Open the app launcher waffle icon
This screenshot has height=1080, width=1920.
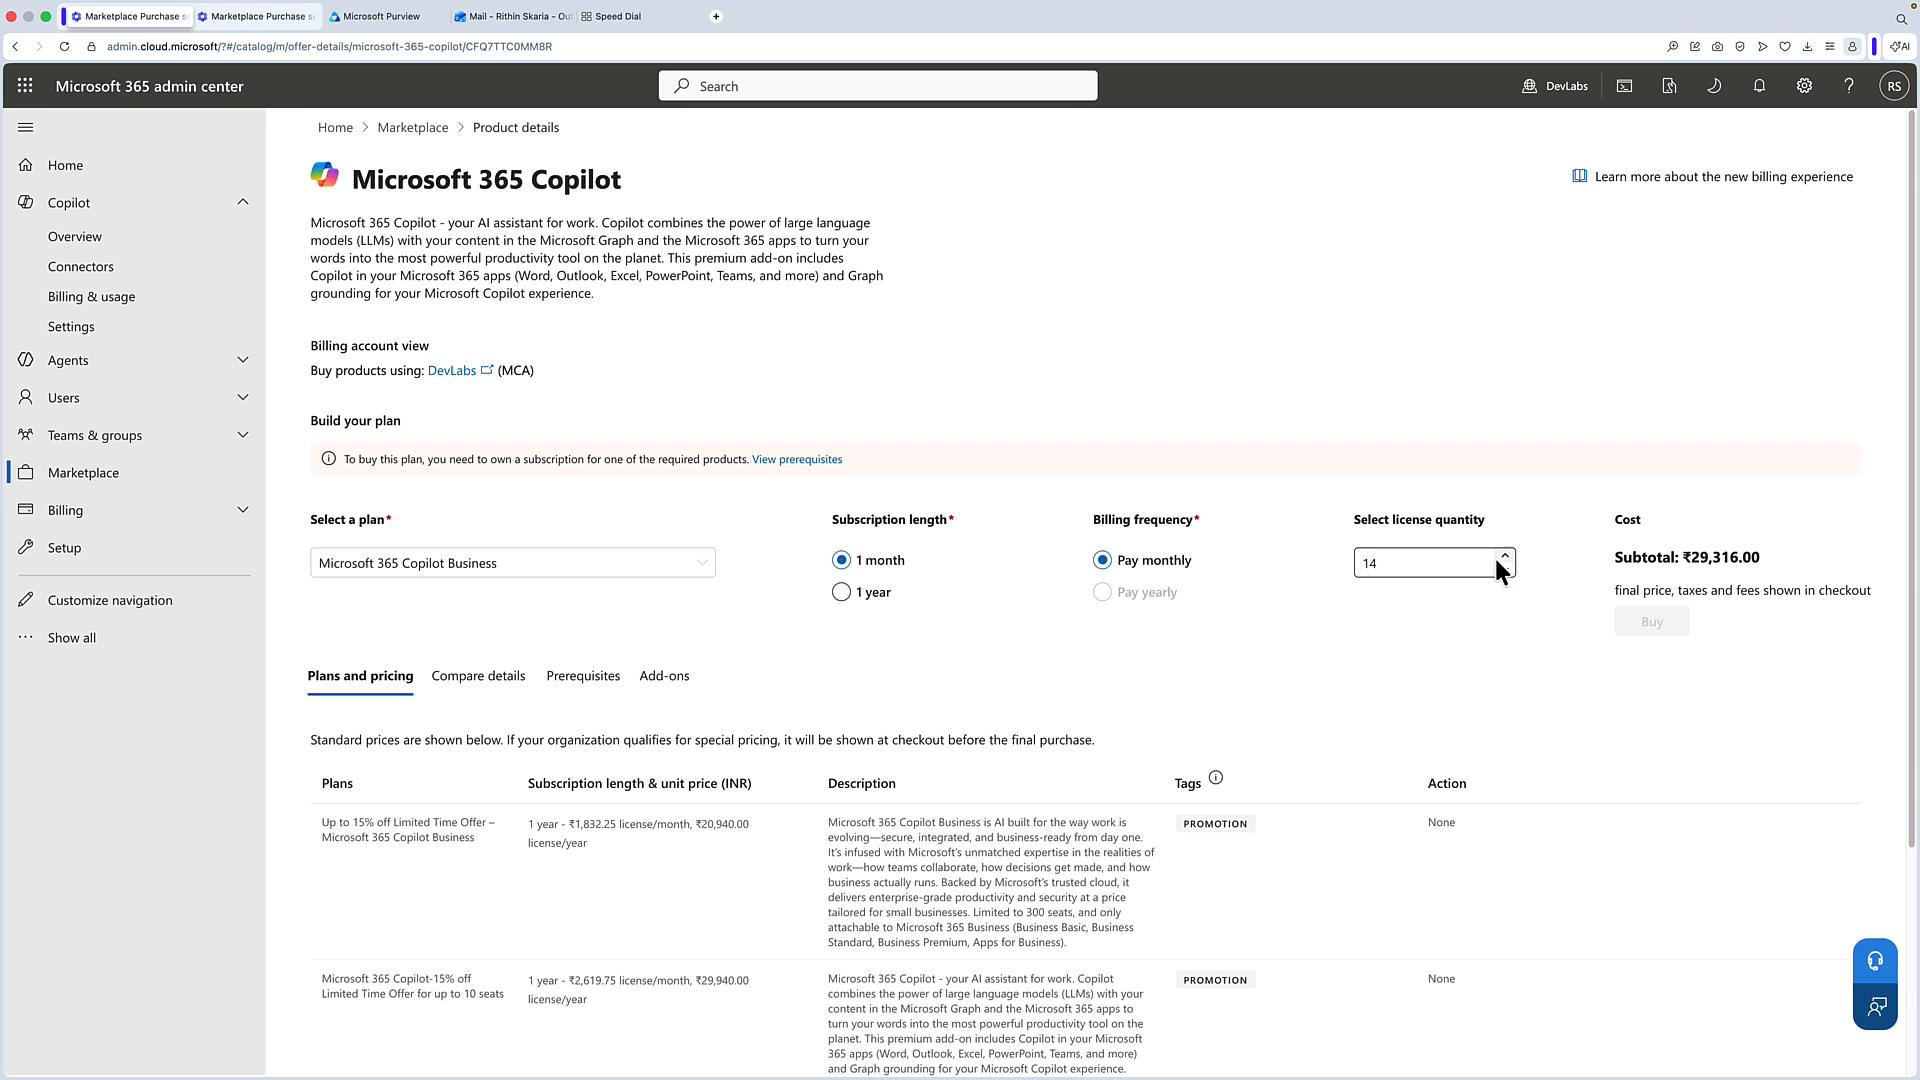(x=25, y=86)
